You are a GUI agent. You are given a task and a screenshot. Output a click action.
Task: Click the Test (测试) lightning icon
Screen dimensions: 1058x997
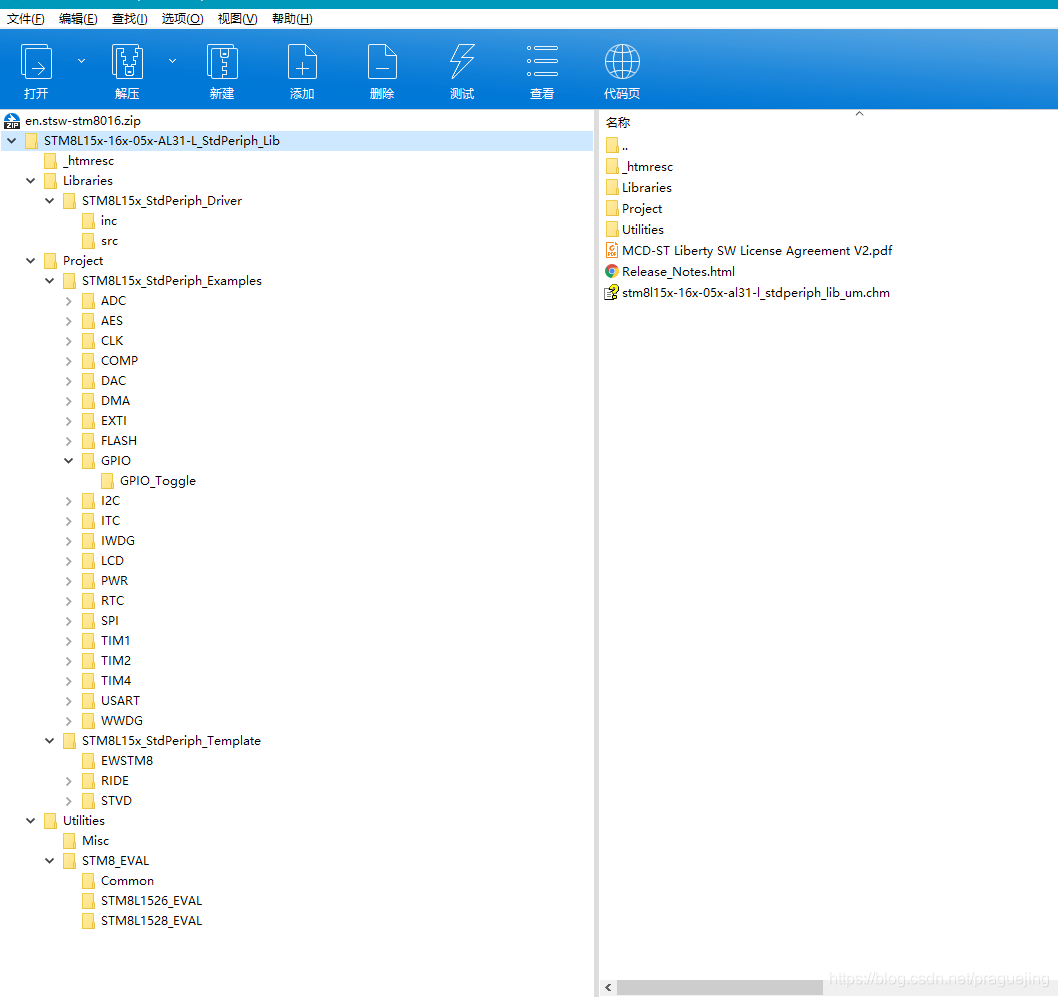coord(462,62)
